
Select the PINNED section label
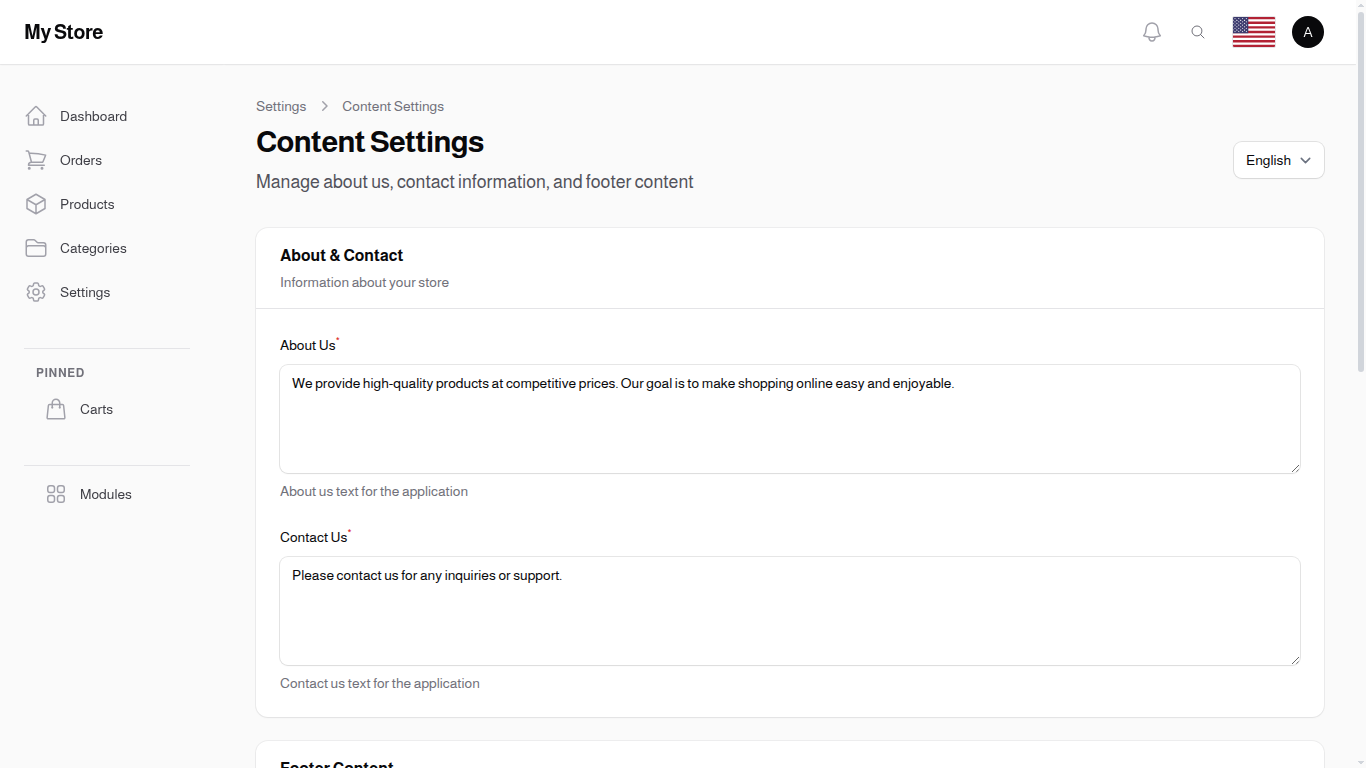coord(60,372)
